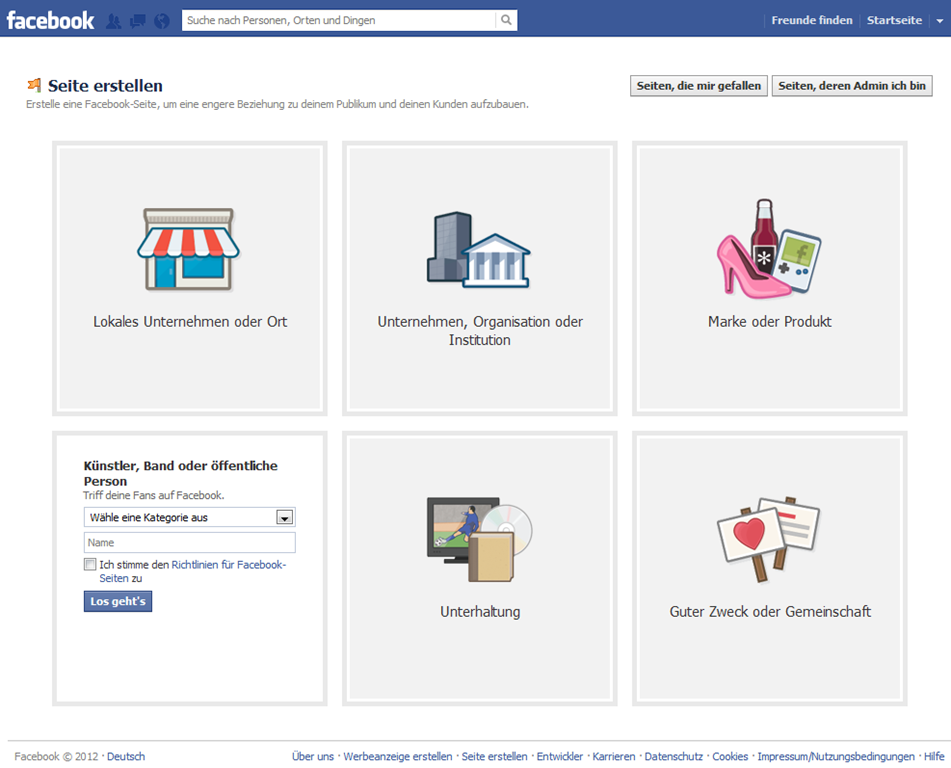This screenshot has width=951, height=768.
Task: Select Guter Zweck oder Gemeinschaft label
Action: tap(770, 611)
